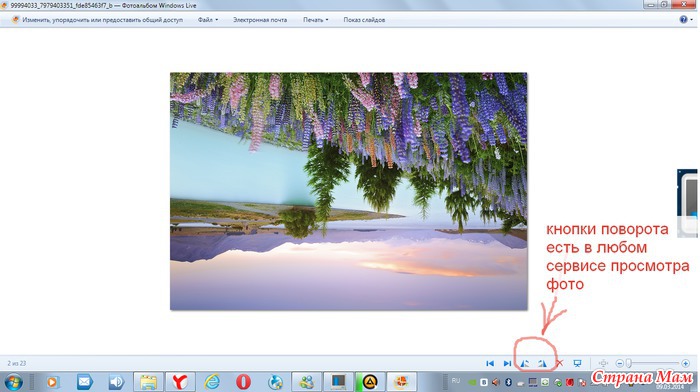Launch Opera browser from taskbar
700x392 pixels.
(x=243, y=382)
